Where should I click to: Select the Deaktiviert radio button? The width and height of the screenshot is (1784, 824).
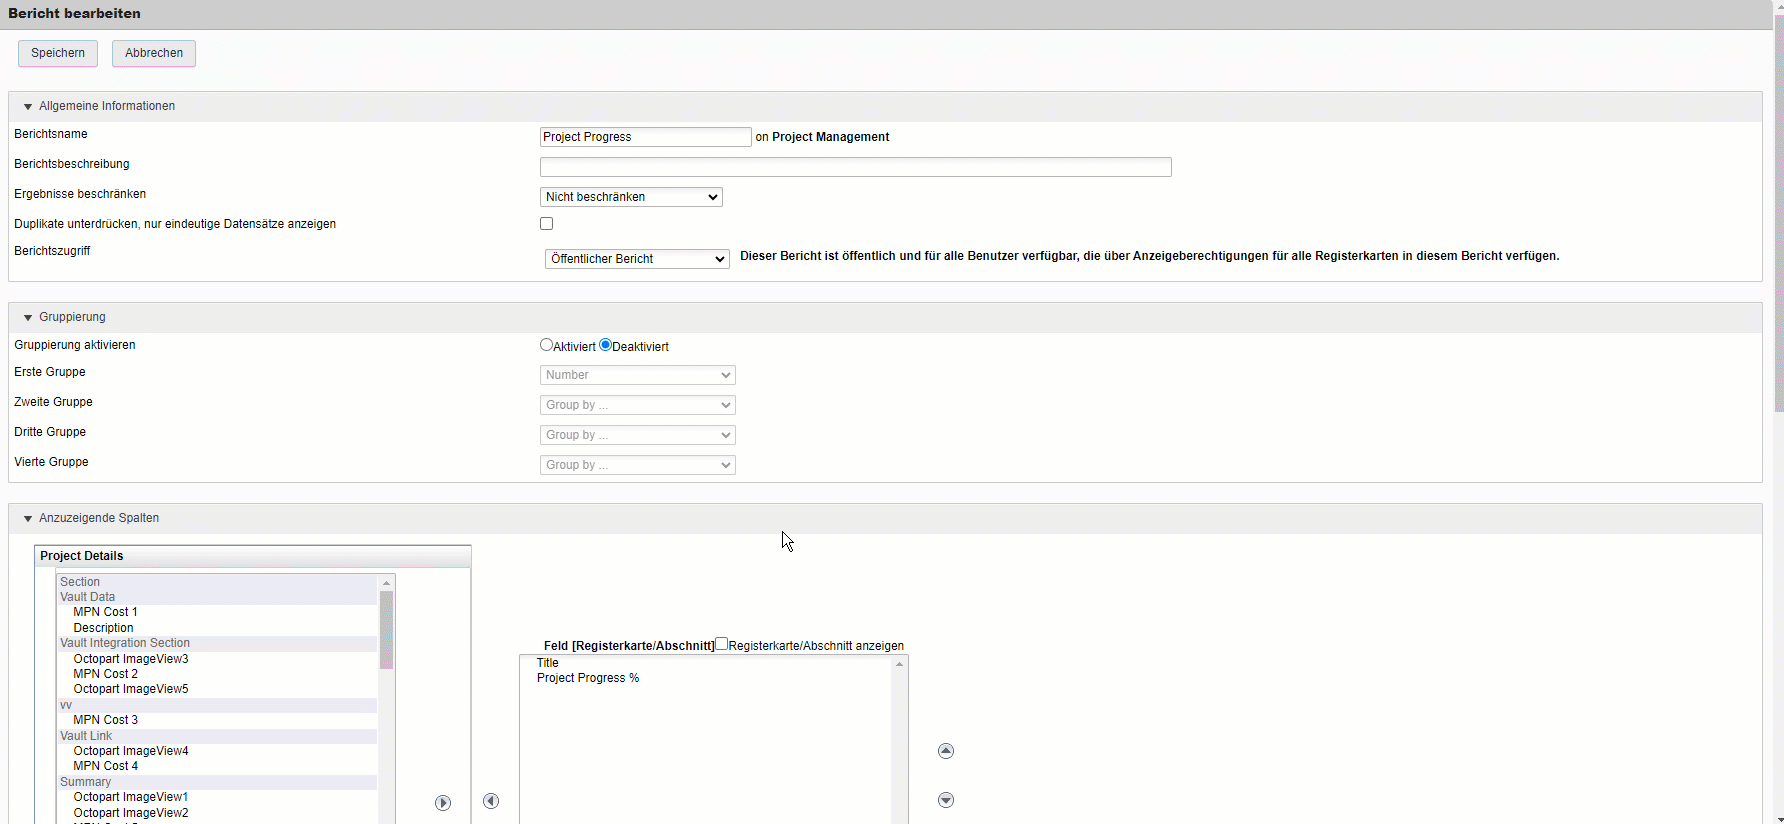point(605,345)
